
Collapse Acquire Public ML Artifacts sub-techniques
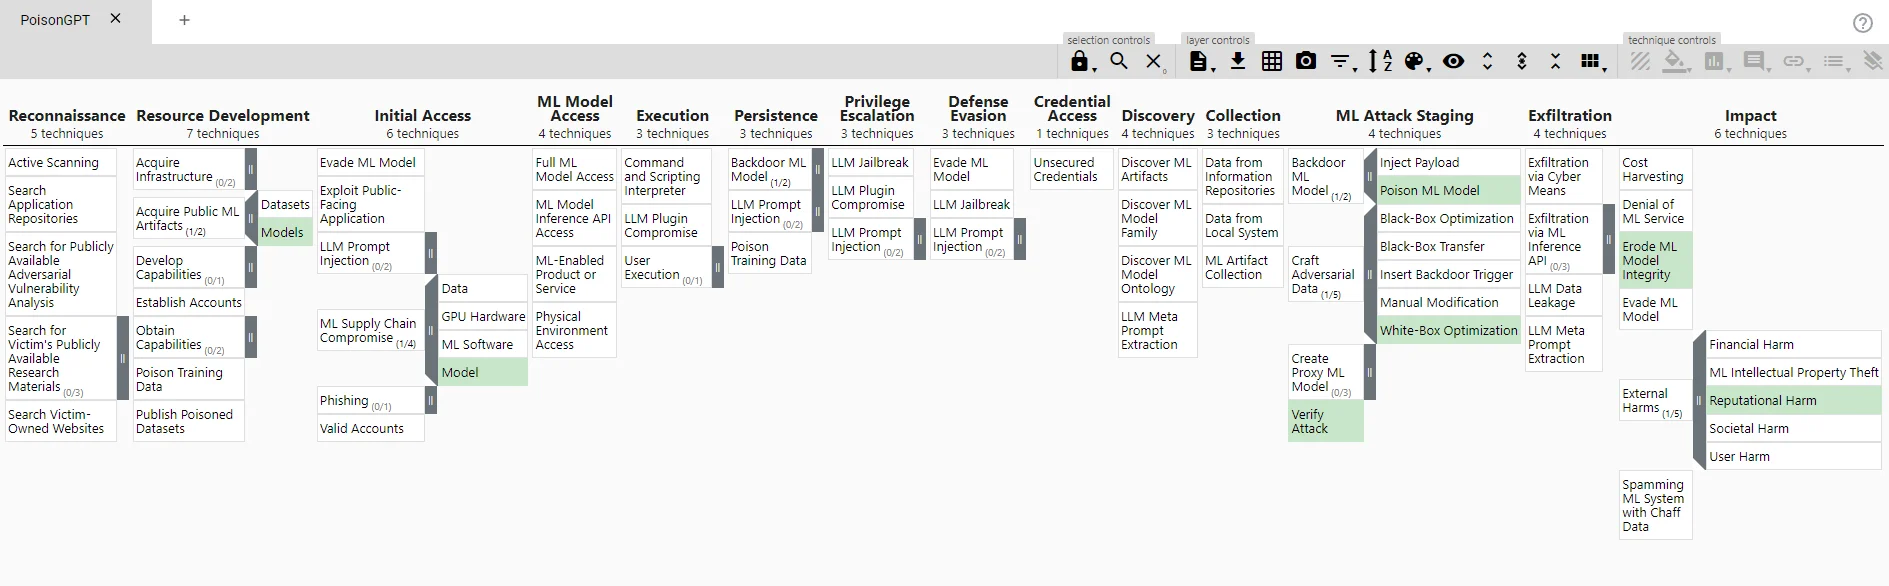point(251,217)
